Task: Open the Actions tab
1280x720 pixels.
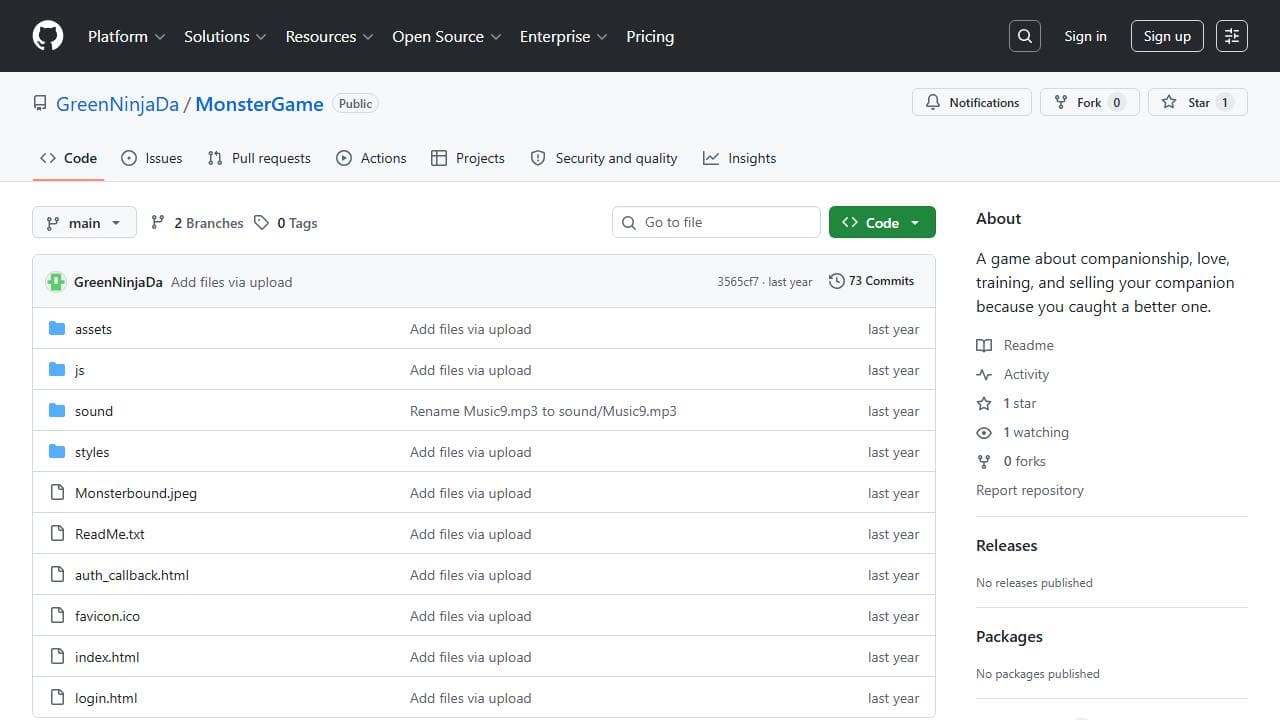Action: coord(371,158)
